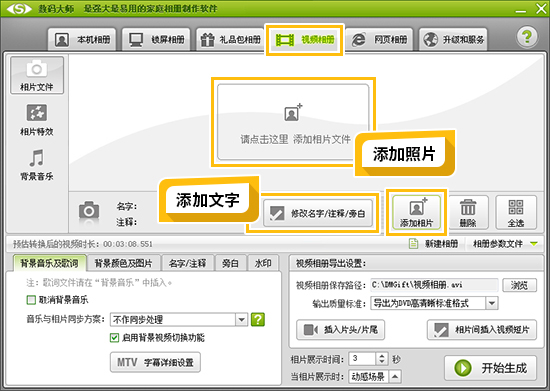This screenshot has width=550, height=391.
Task: Switch to the 视频相册 tab
Action: coord(304,40)
